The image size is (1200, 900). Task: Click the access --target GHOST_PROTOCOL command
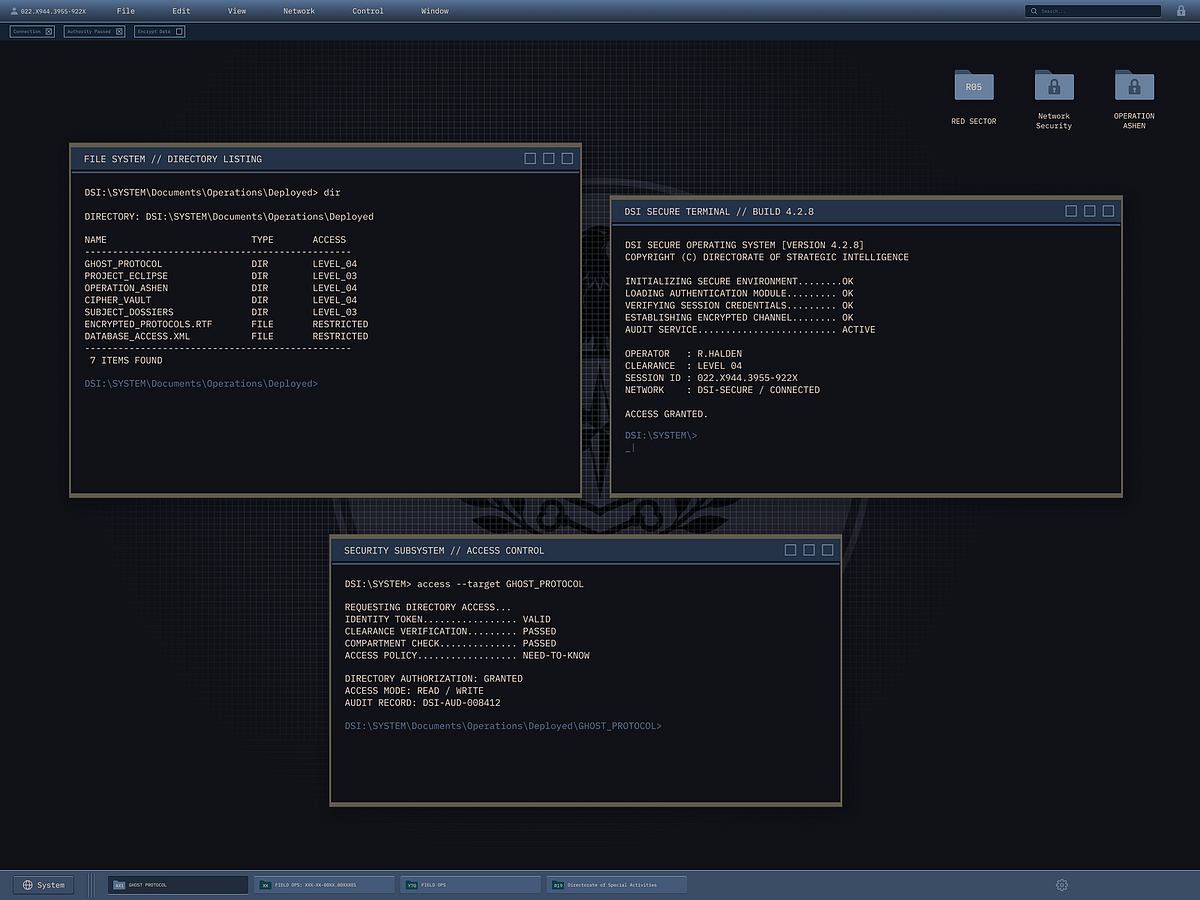(500, 584)
